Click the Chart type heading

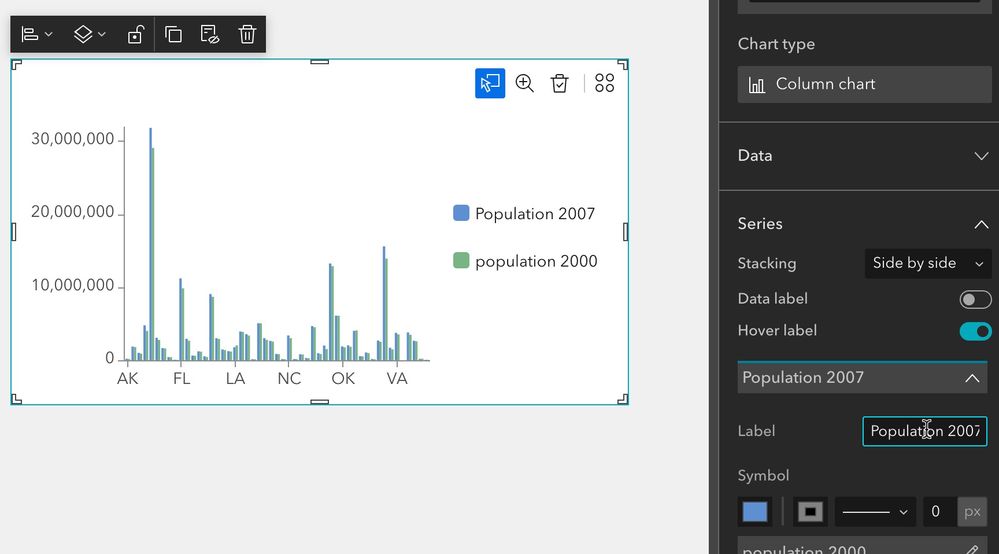coord(776,44)
